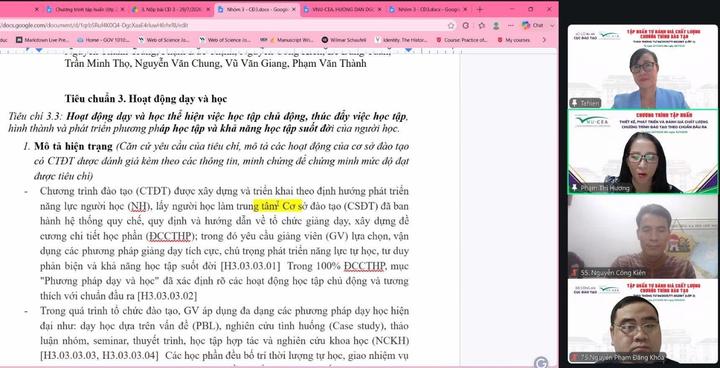
Task: Select the 'Tehien' participant video tile
Action: [x=643, y=66]
